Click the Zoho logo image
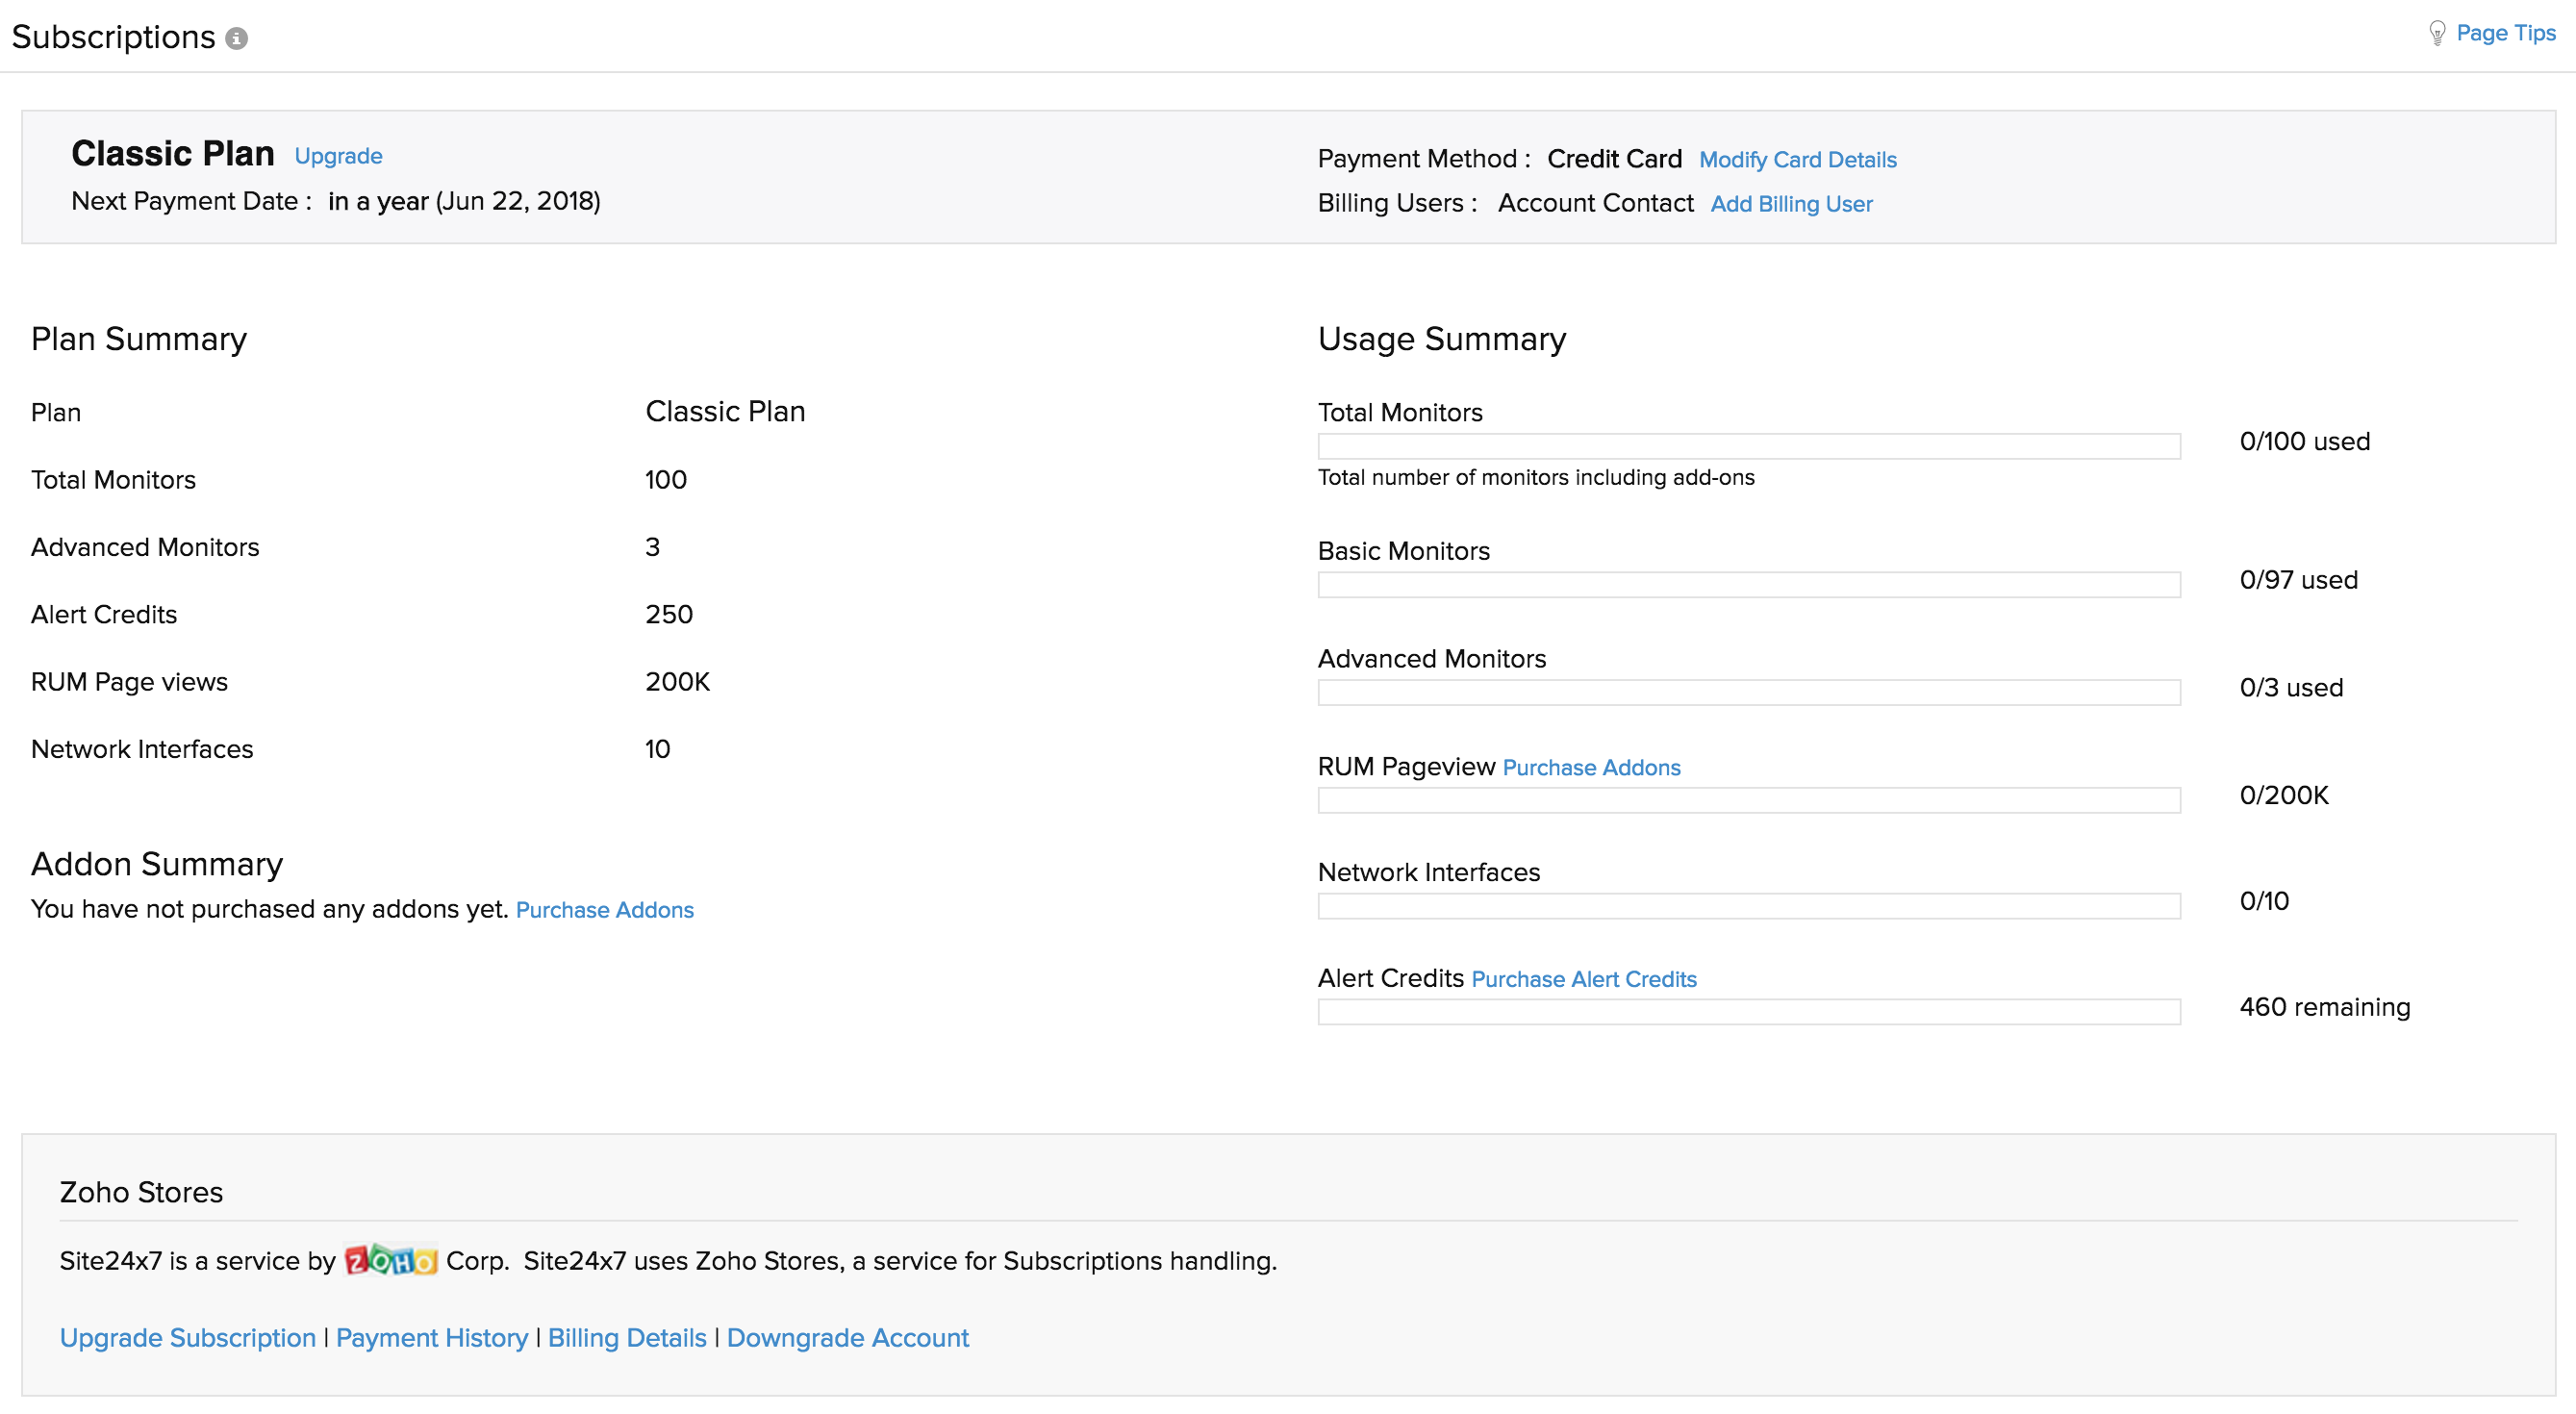The image size is (2576, 1414). pos(390,1260)
